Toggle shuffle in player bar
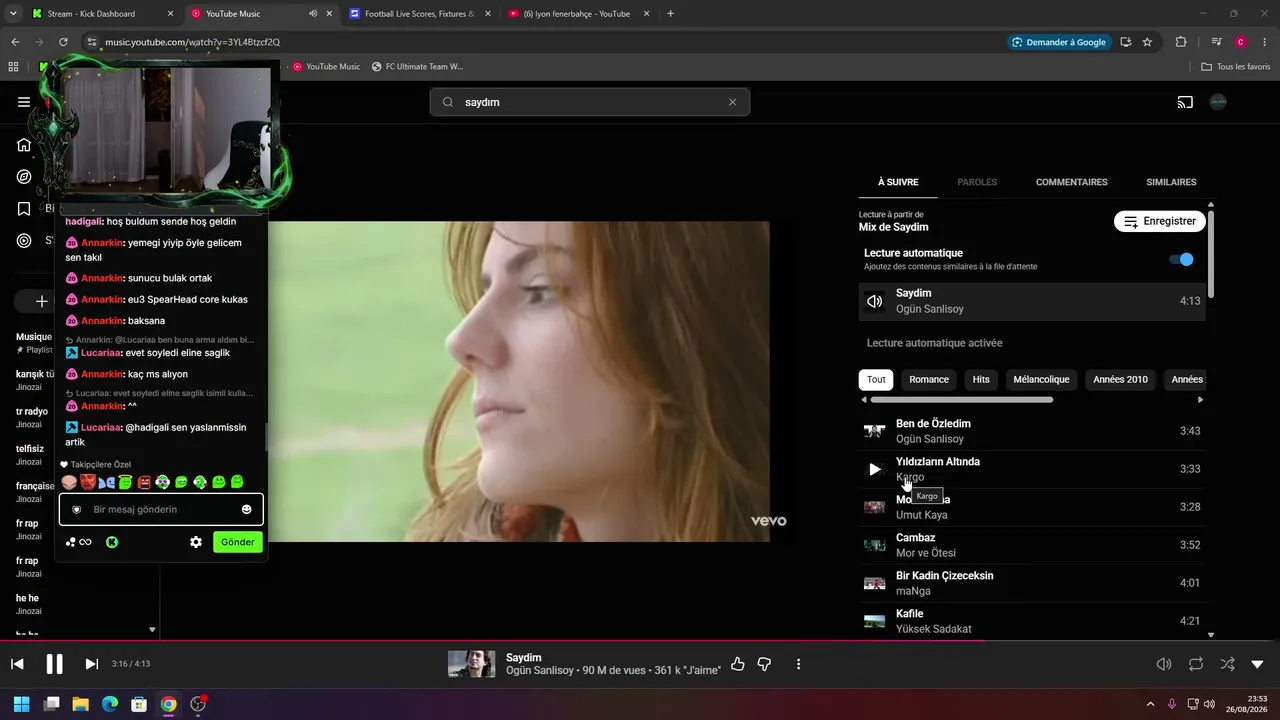Image resolution: width=1280 pixels, height=720 pixels. click(1227, 664)
